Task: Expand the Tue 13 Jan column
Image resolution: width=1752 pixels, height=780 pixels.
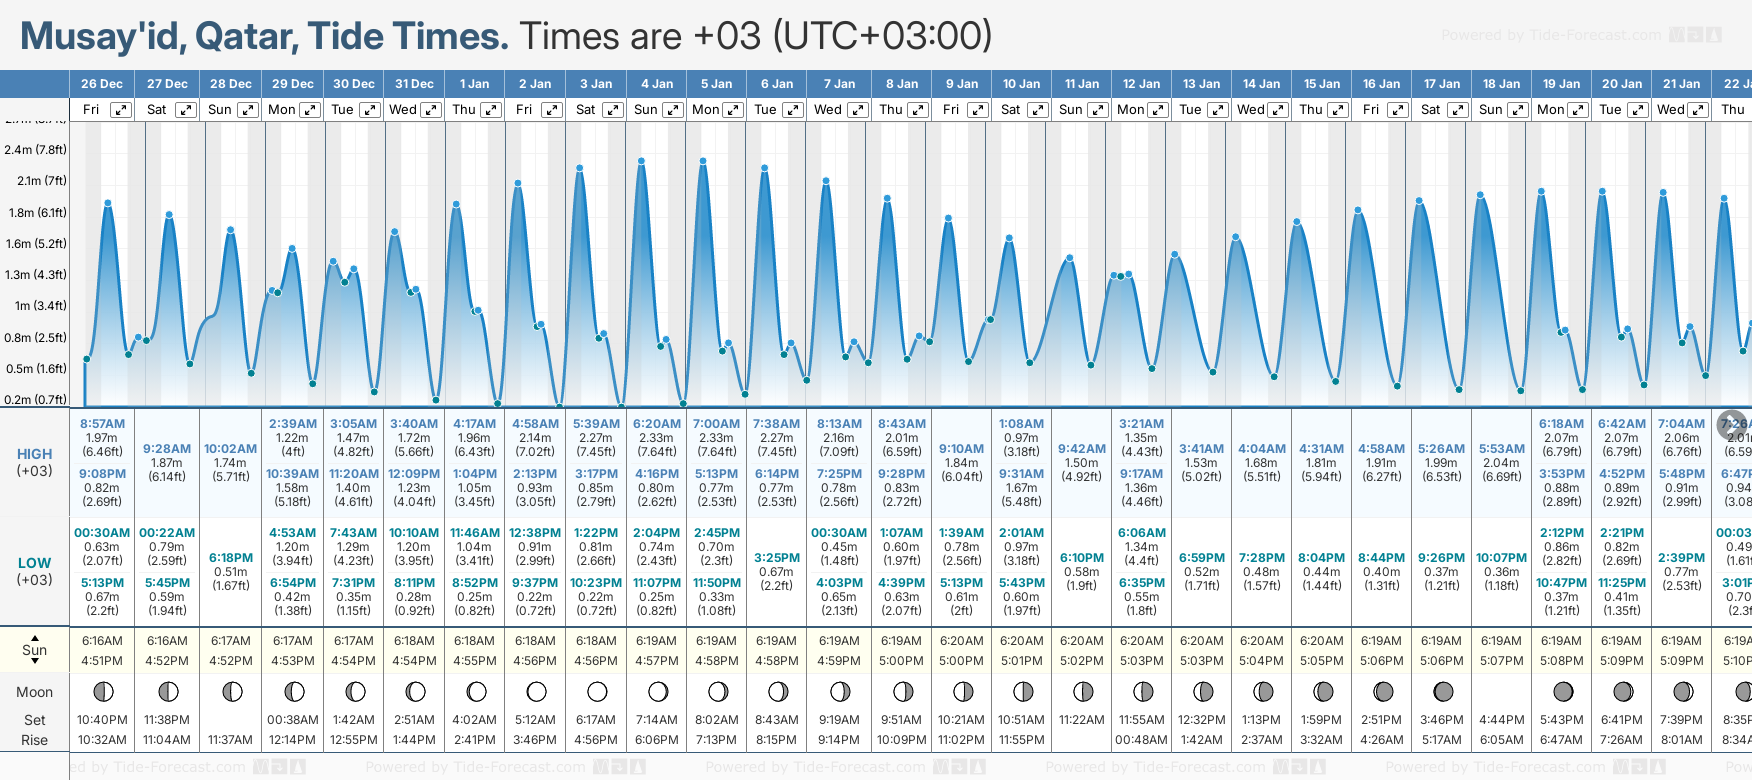Action: click(1218, 110)
